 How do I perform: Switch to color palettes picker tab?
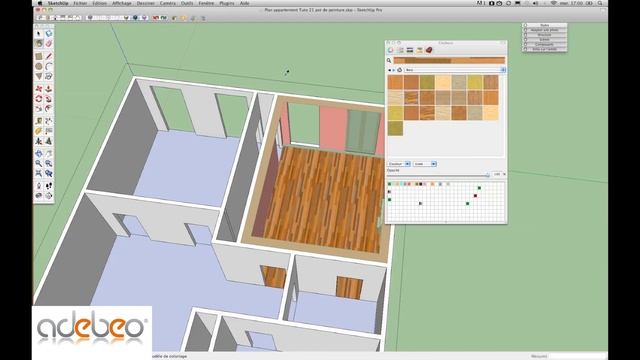410,50
